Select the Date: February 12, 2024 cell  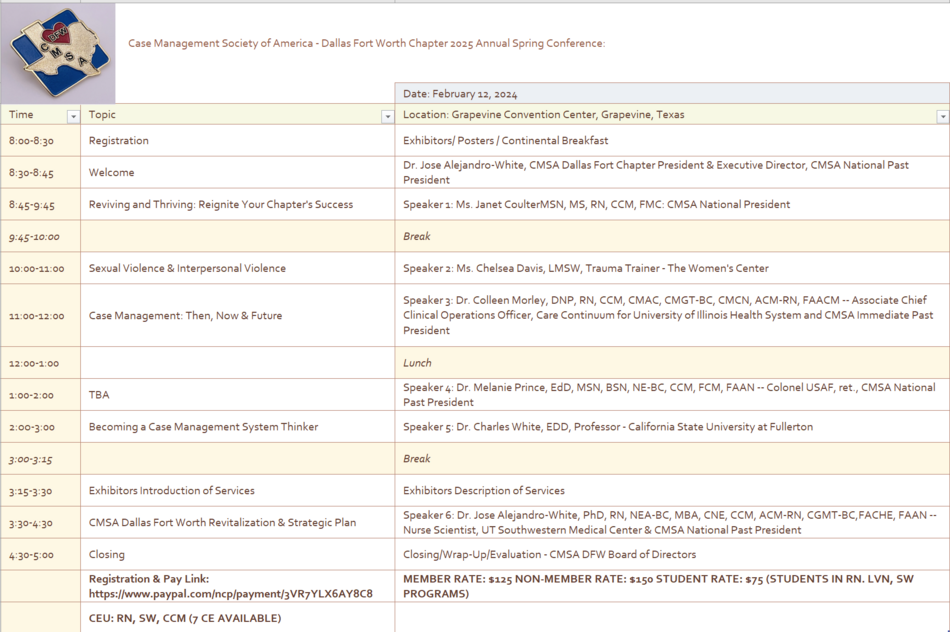pyautogui.click(x=672, y=93)
